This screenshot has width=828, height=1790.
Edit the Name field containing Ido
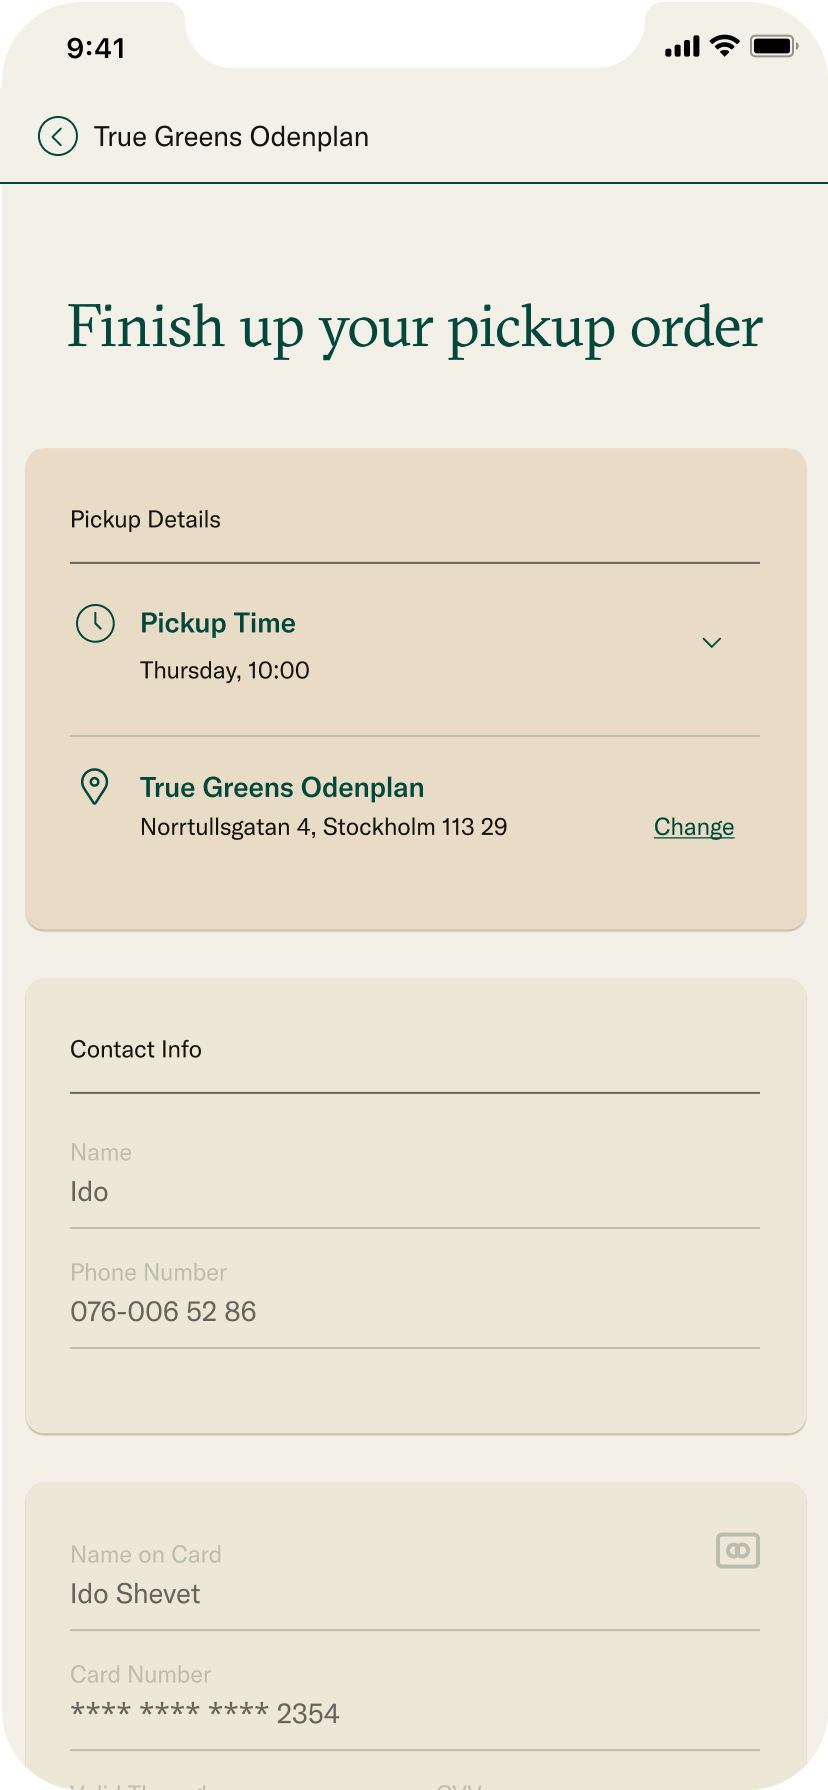(x=414, y=1192)
